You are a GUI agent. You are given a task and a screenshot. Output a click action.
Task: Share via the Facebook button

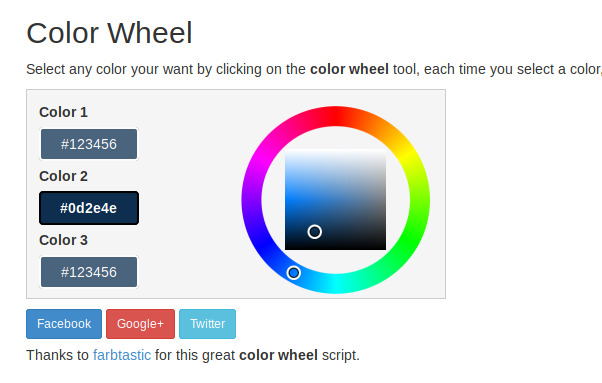tap(64, 324)
